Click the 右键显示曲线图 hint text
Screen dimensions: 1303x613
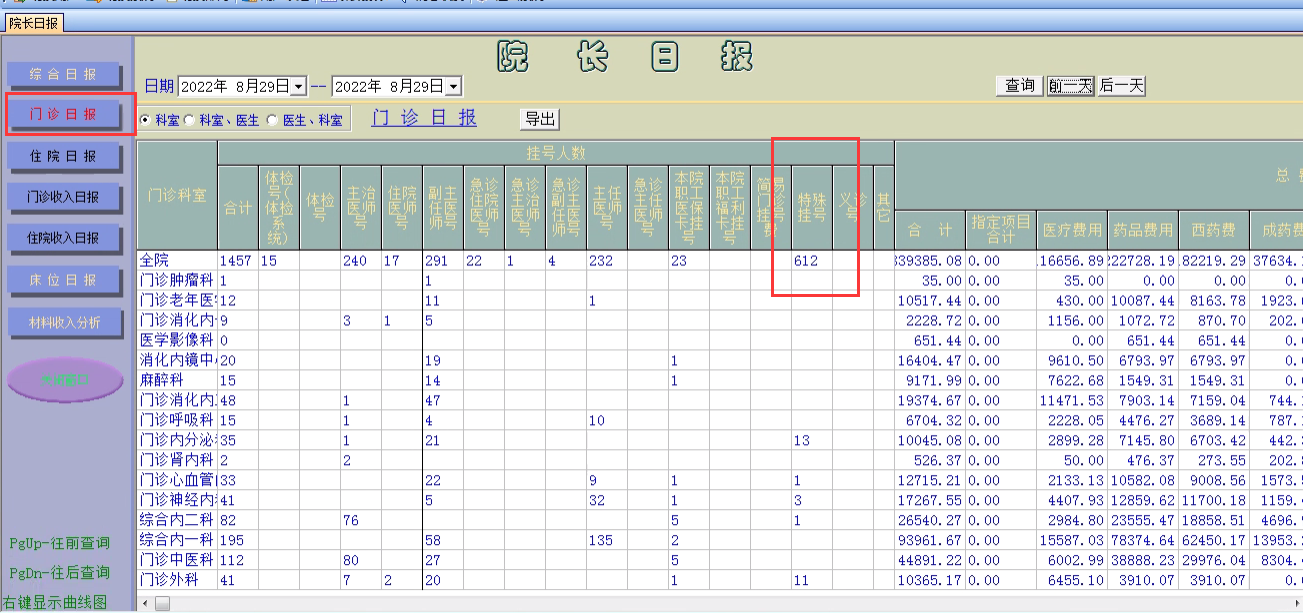pyautogui.click(x=54, y=602)
